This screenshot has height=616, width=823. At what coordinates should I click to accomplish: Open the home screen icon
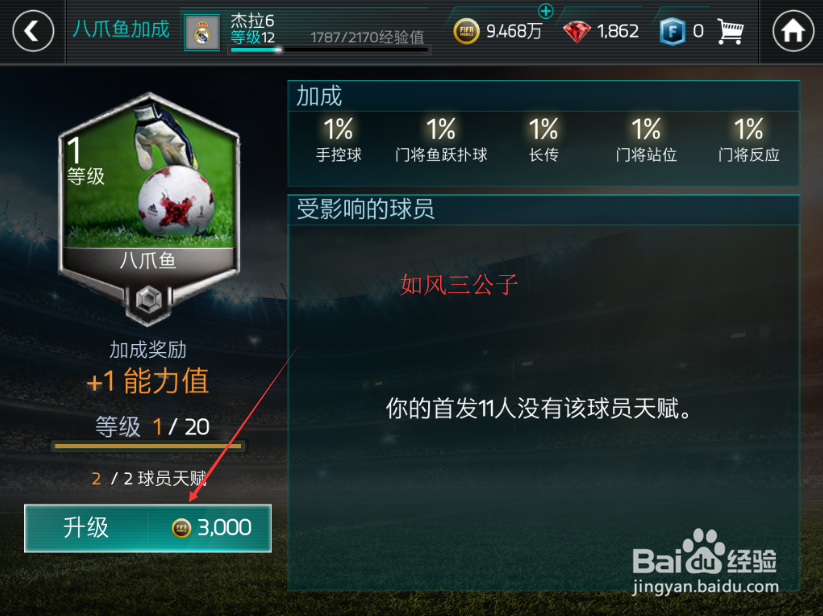click(x=793, y=31)
